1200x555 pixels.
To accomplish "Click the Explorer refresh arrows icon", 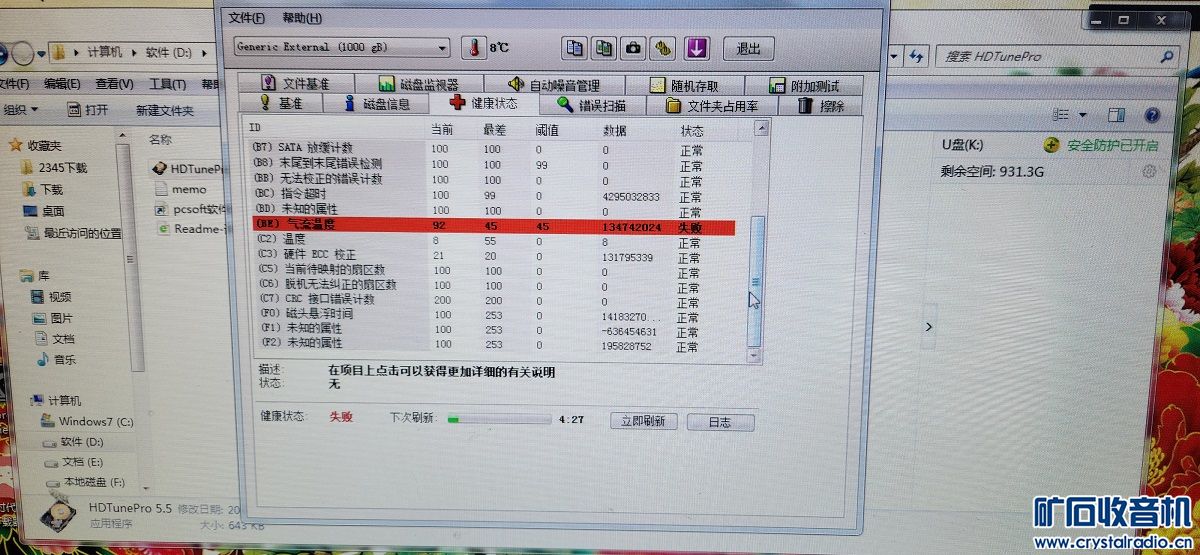I will 915,57.
